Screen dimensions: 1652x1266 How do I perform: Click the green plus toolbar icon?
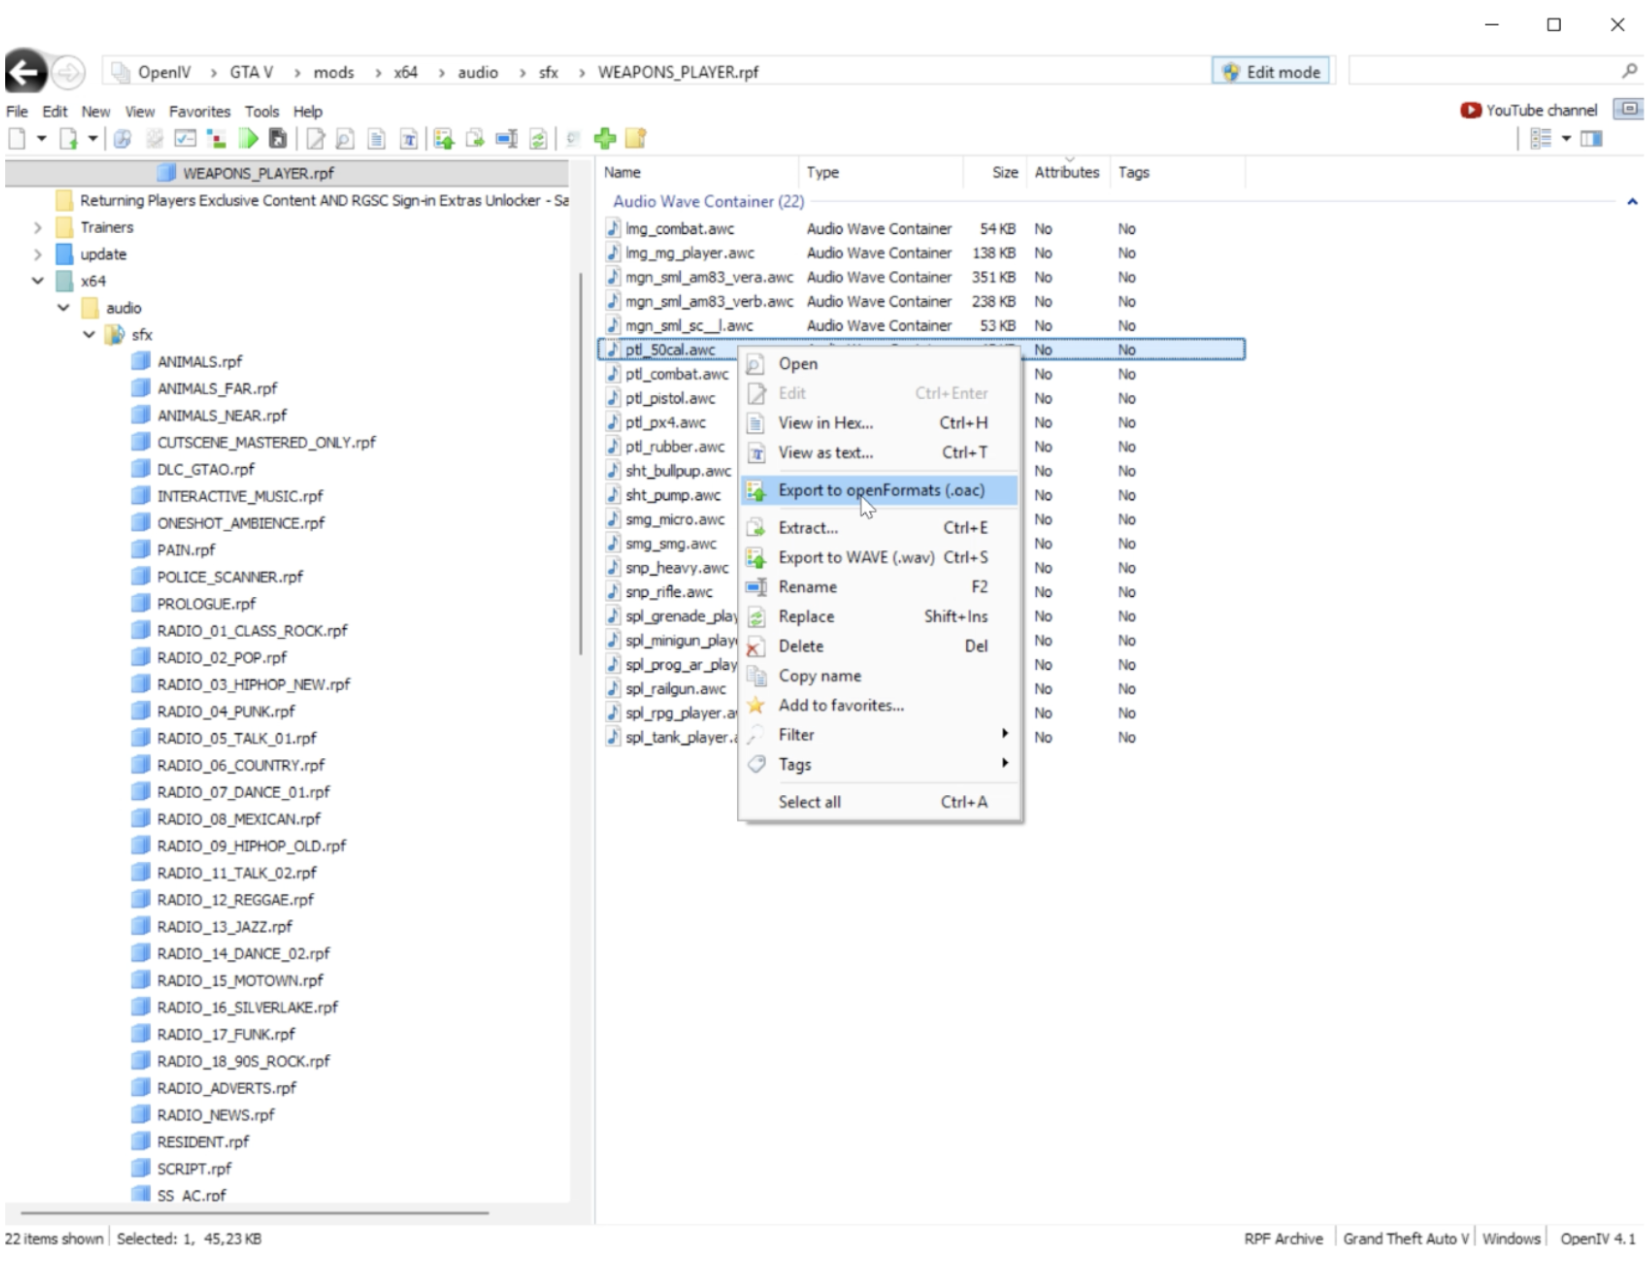click(x=605, y=139)
